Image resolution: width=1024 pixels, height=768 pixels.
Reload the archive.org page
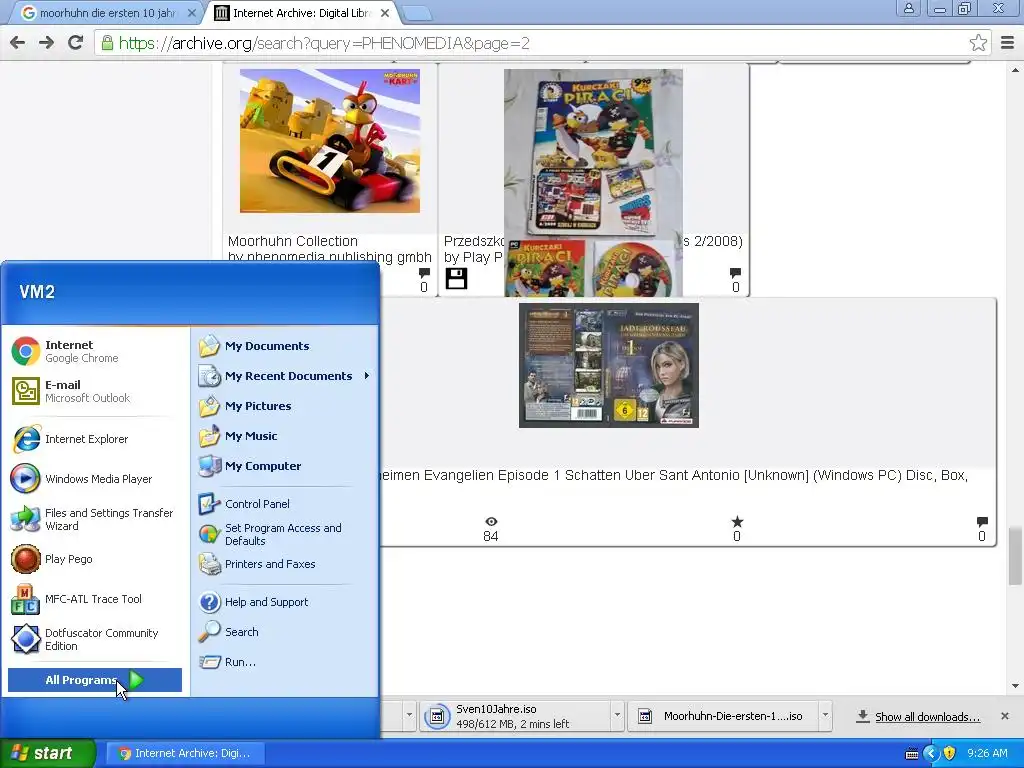tap(76, 43)
